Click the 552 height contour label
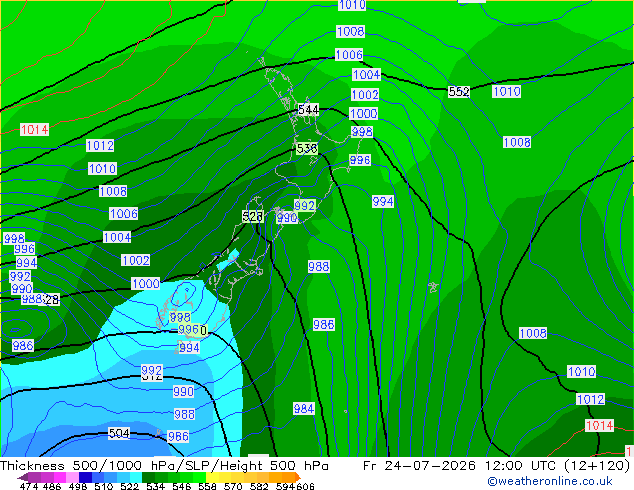This screenshot has height=490, width=634. pos(459,92)
